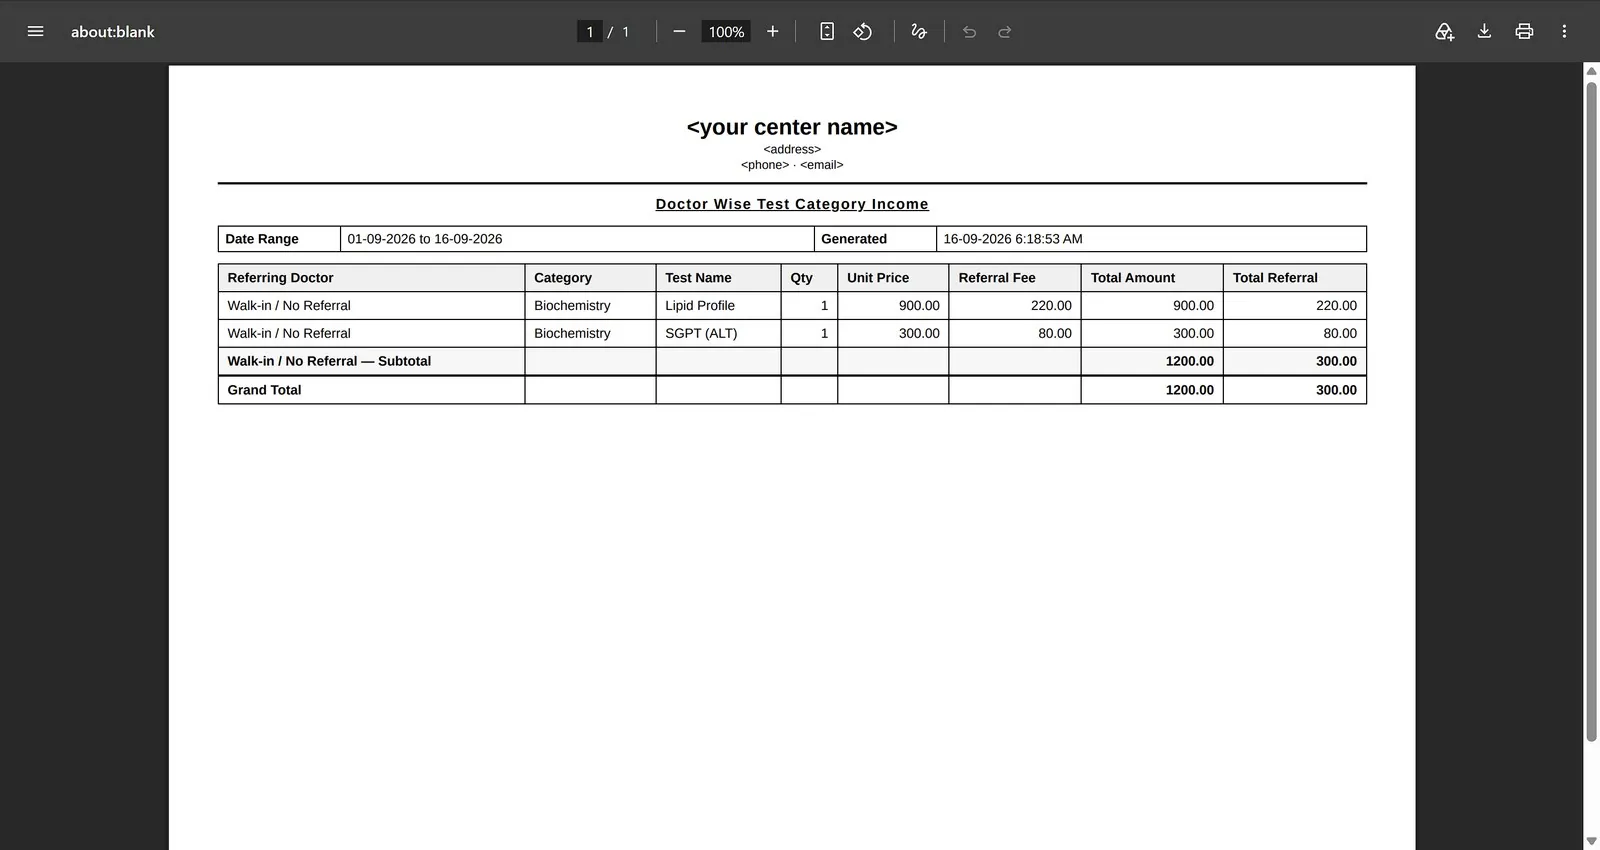Click the '<address>' line in the header
The height and width of the screenshot is (850, 1600).
pyautogui.click(x=792, y=149)
